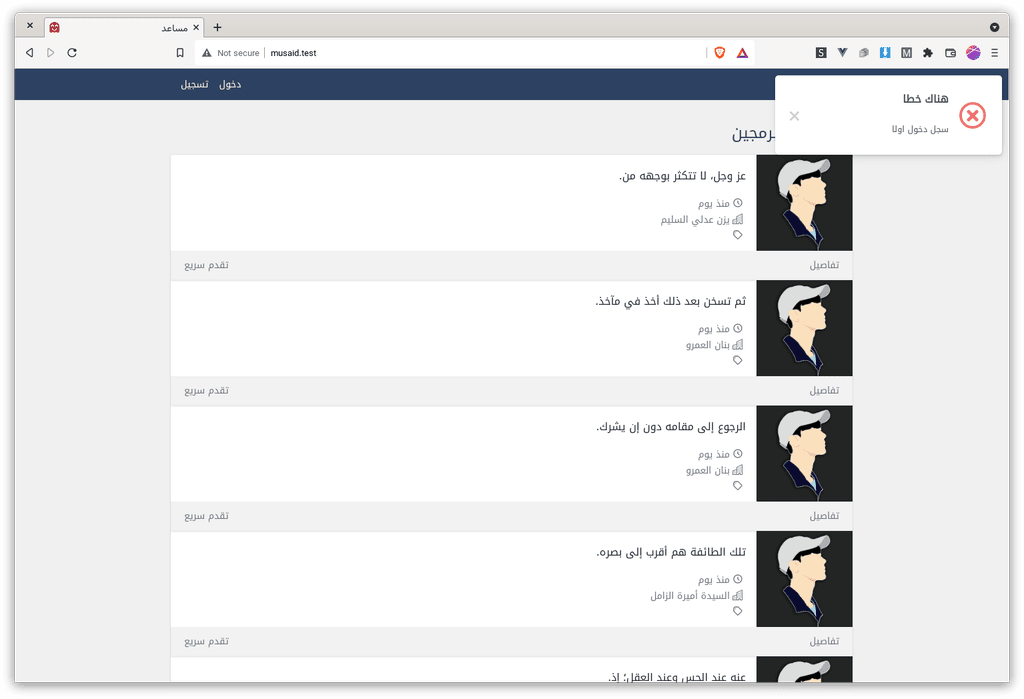Click the tag icon under يزن عدلي السليم
Image resolution: width=1024 pixels, height=699 pixels.
click(x=738, y=235)
